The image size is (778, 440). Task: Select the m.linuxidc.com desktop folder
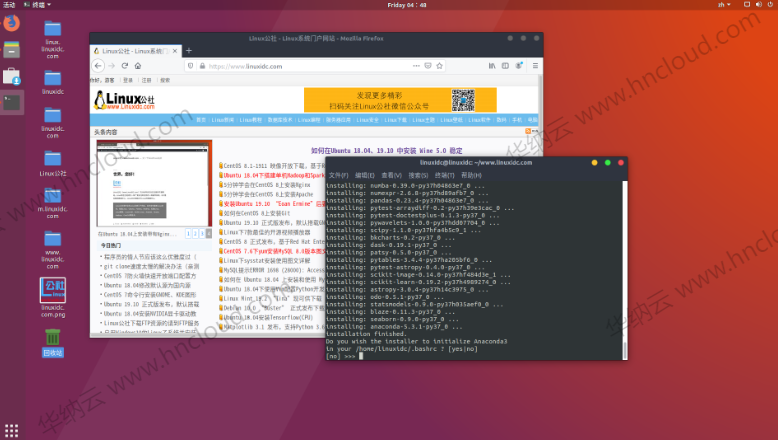[53, 203]
